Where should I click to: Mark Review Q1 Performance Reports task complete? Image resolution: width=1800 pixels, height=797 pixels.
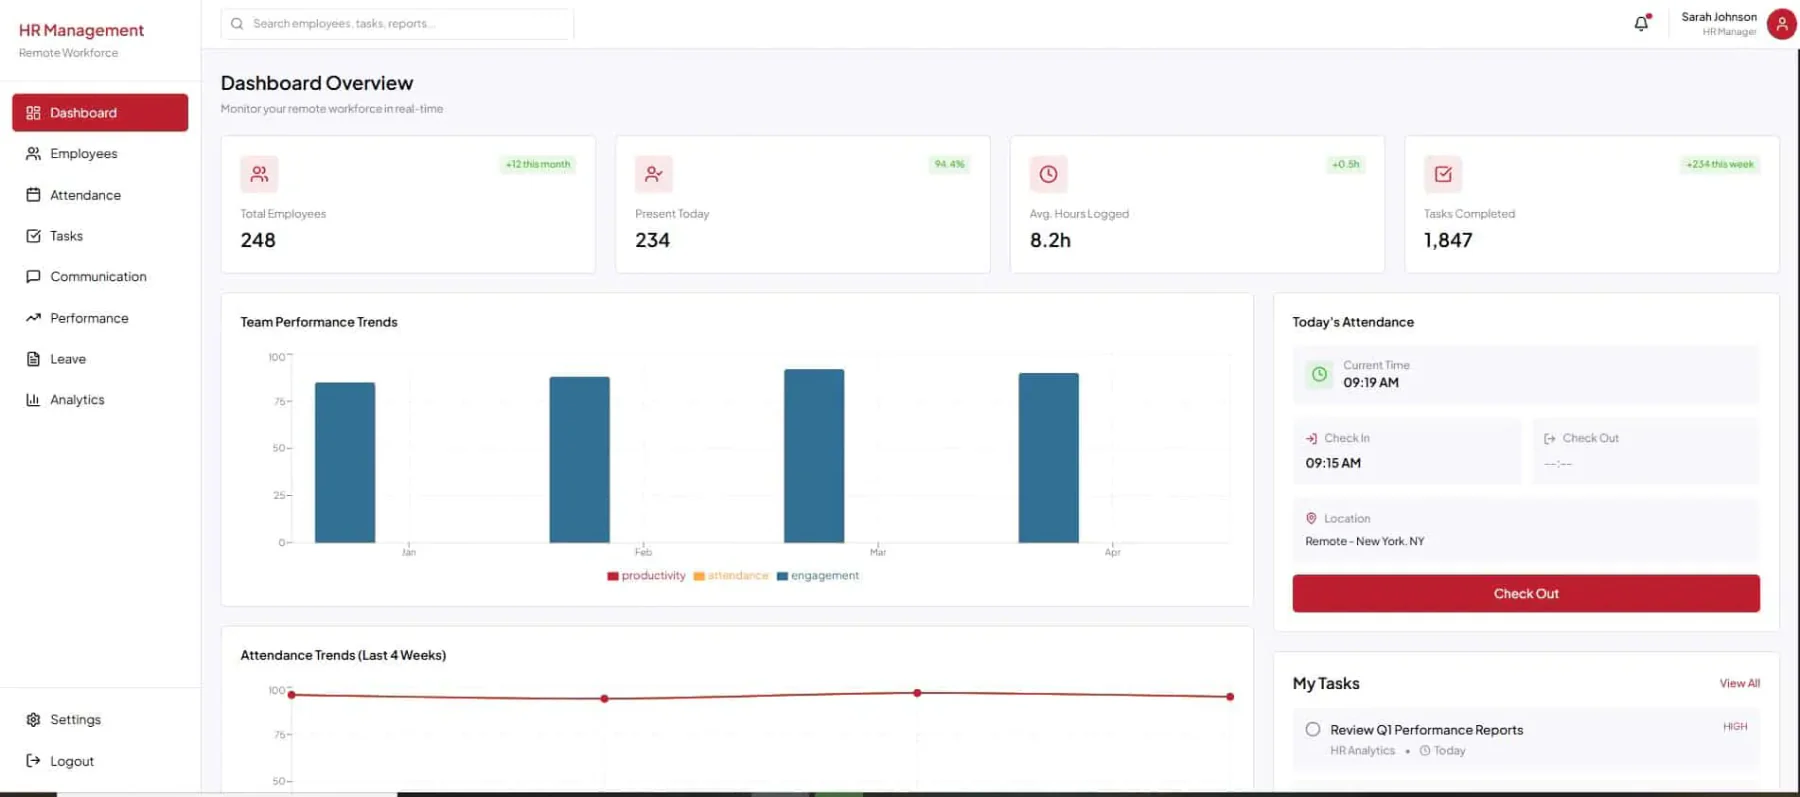[1313, 730]
